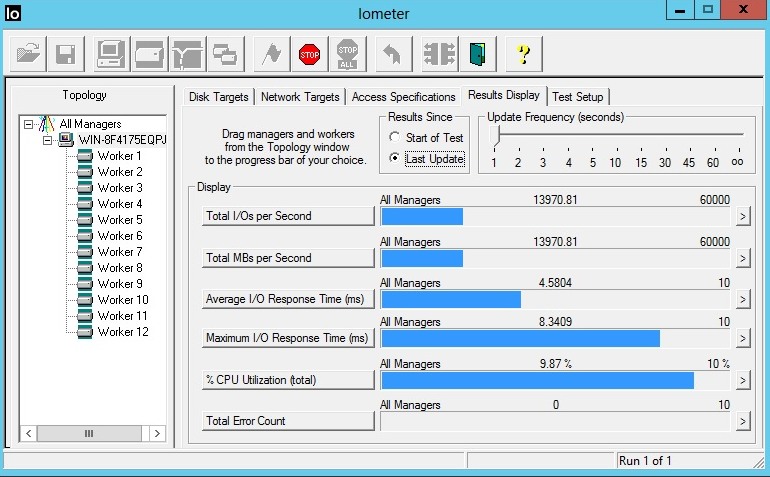This screenshot has height=477, width=770.
Task: Click topology scrollbar left arrow
Action: pos(28,433)
